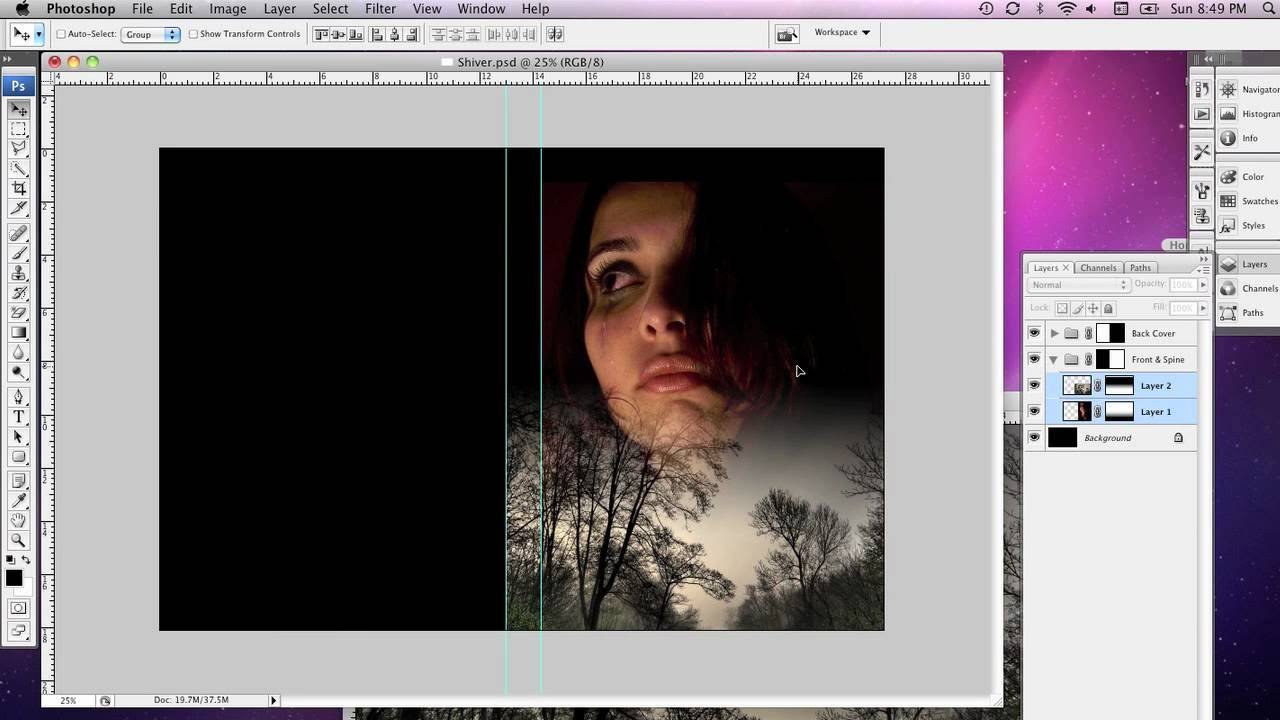Open Auto-Select Group dropdown

point(151,34)
